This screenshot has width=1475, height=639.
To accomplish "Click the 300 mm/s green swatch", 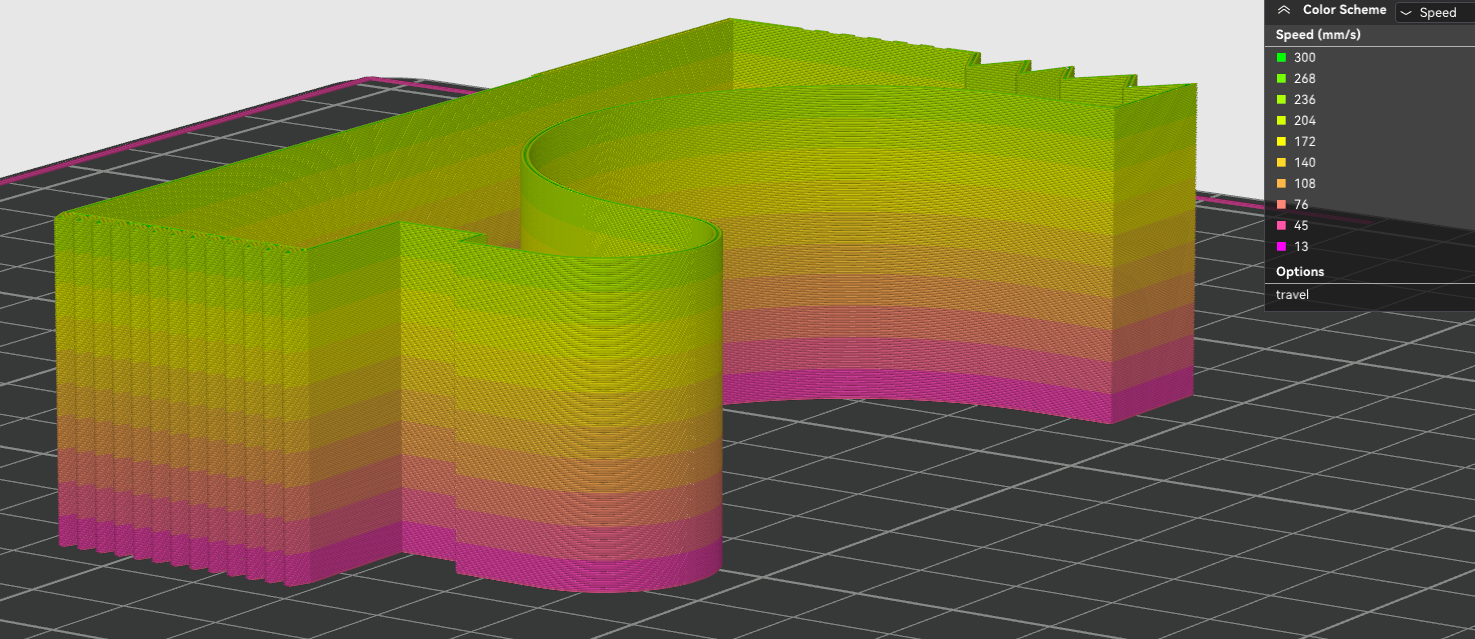I will click(x=1281, y=58).
